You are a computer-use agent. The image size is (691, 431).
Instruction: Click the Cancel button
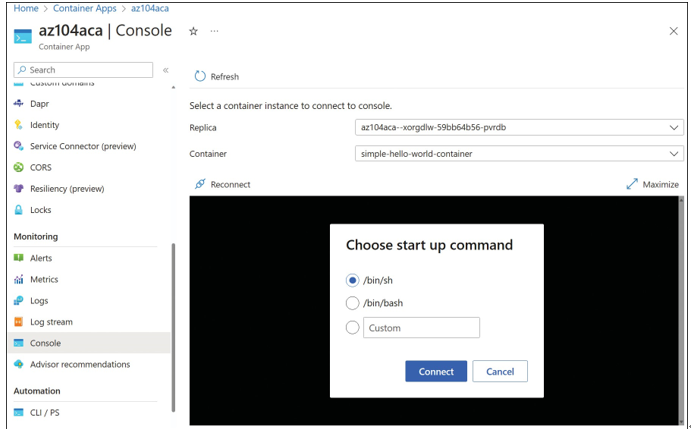(x=500, y=371)
